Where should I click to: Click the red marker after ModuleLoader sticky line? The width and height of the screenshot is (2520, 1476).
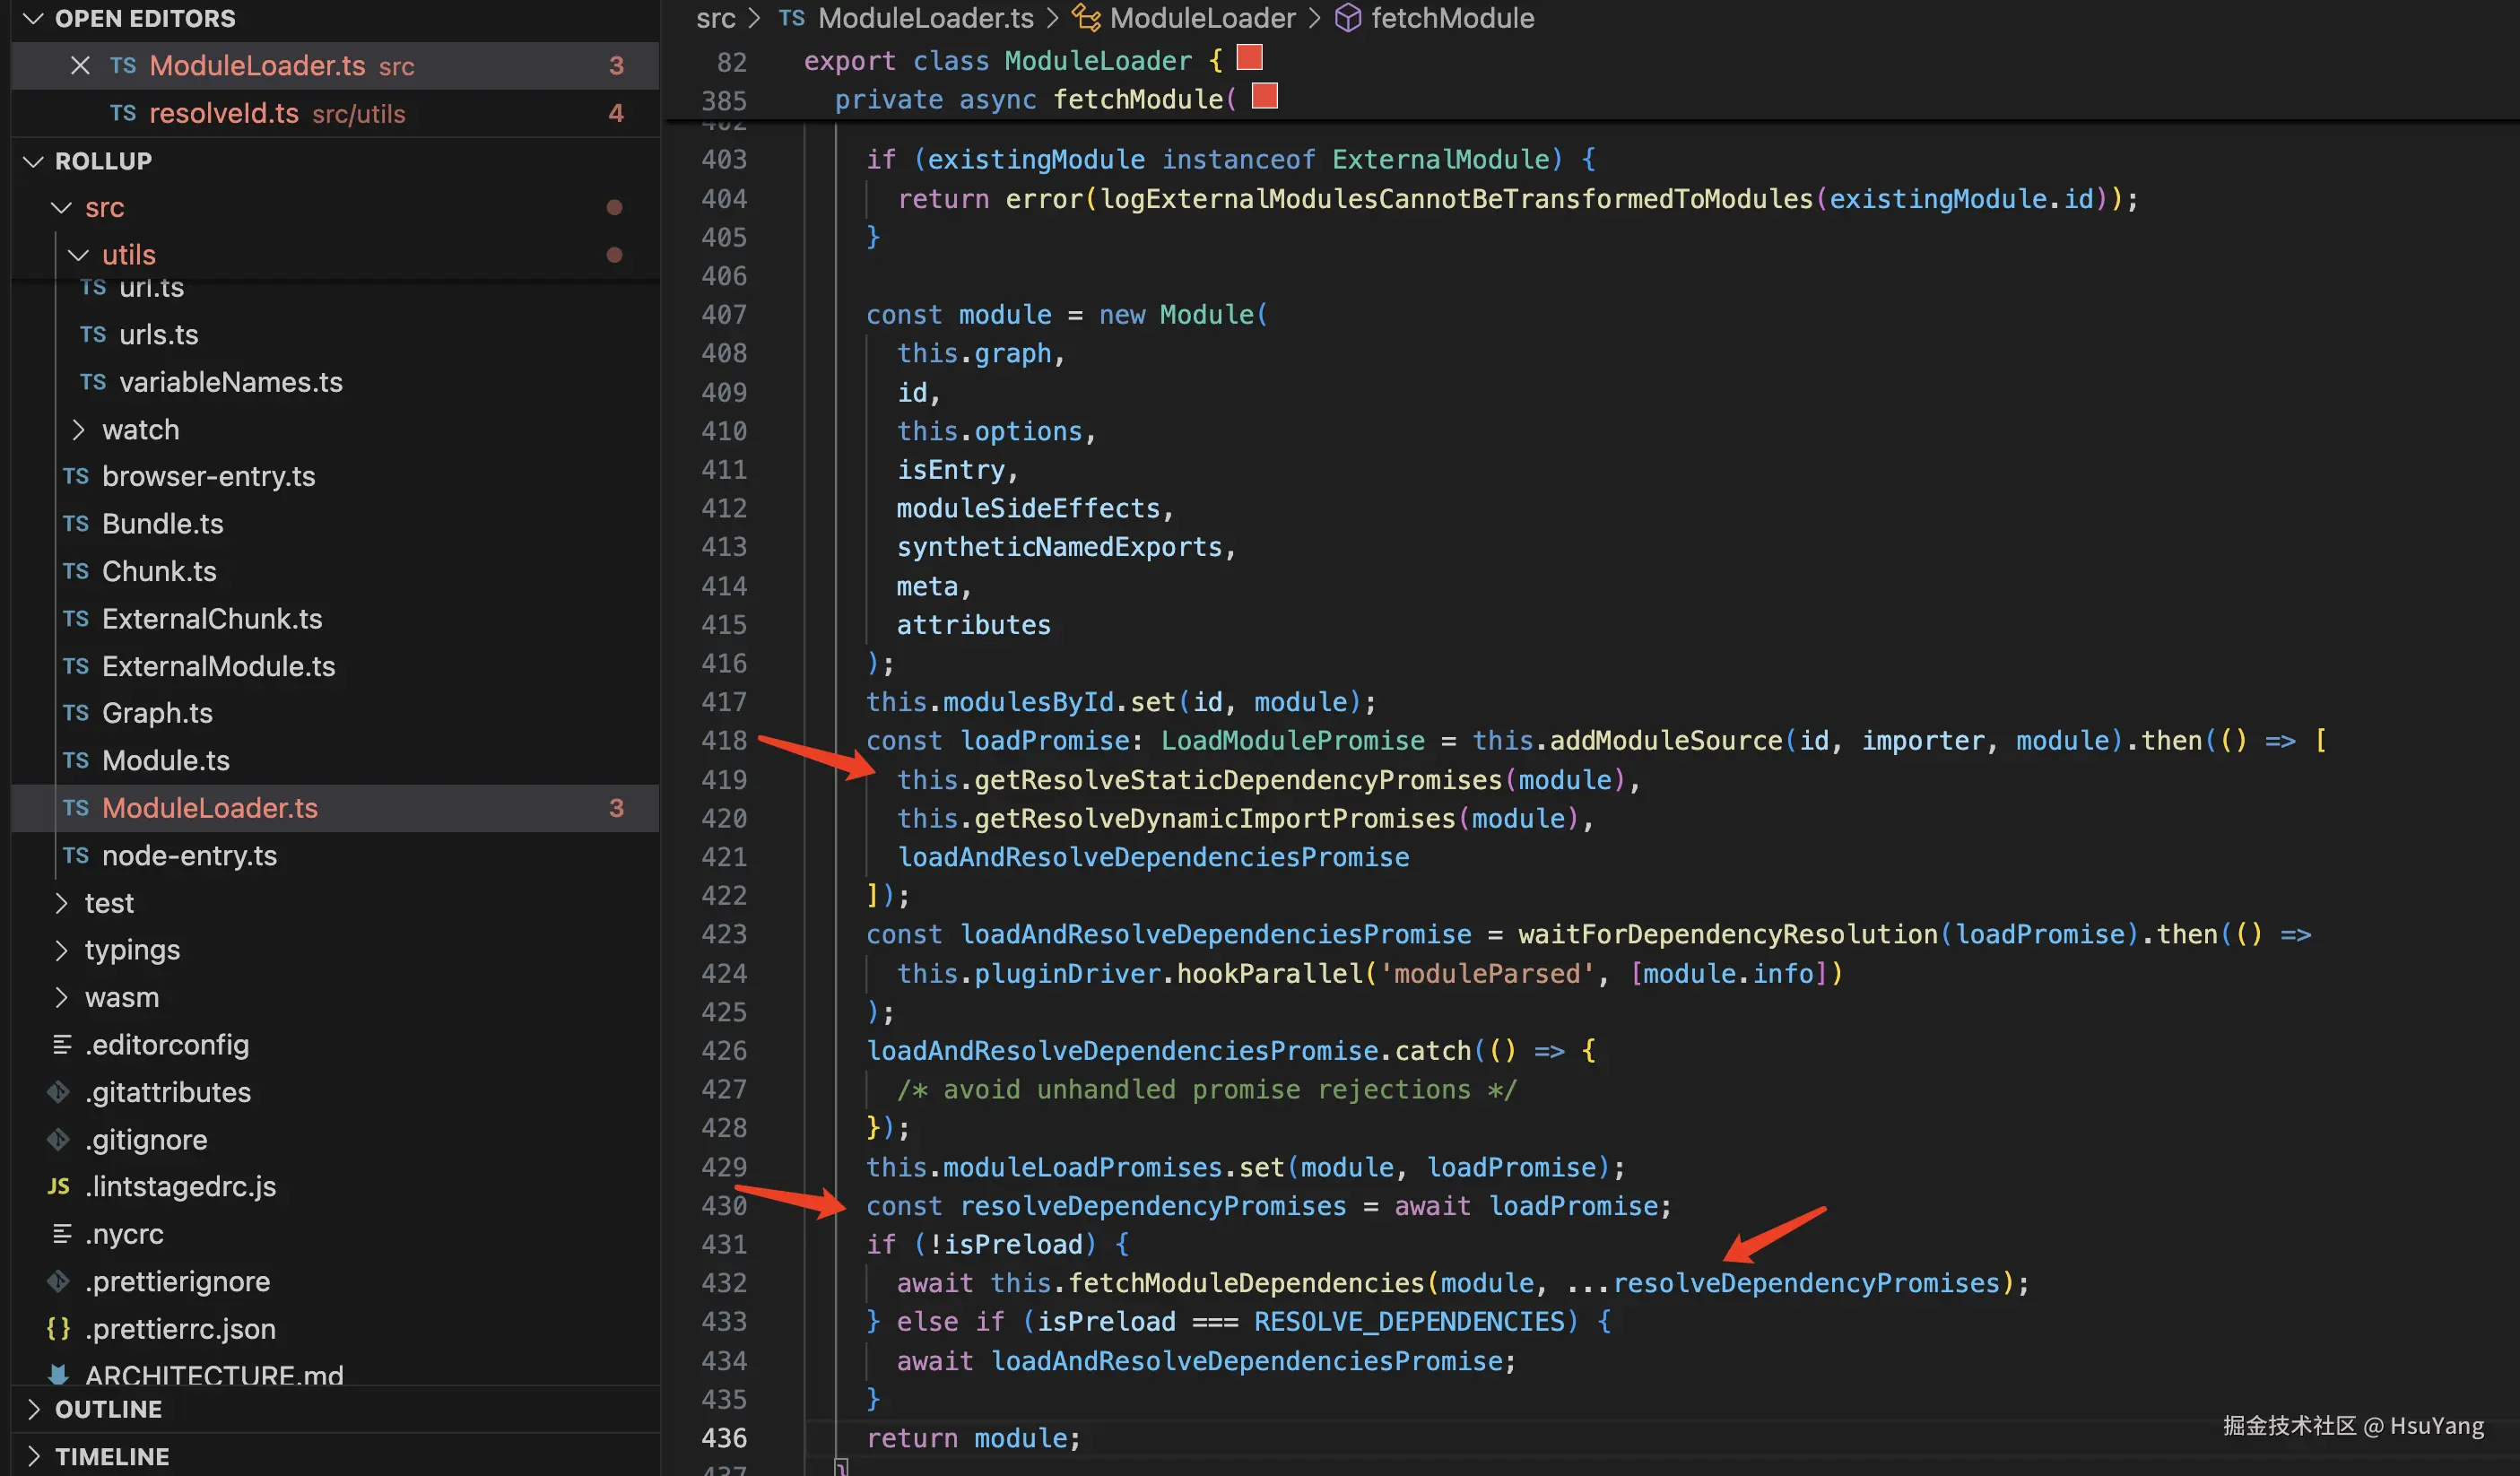1249,58
